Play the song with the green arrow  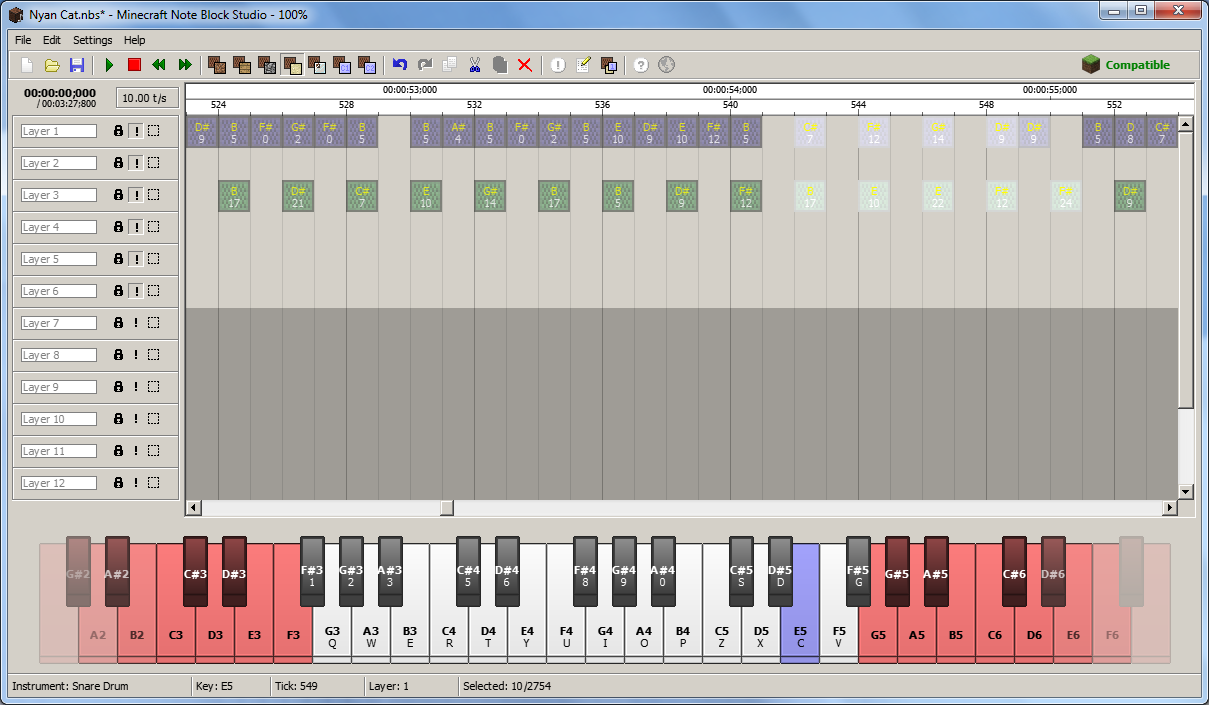coord(110,65)
